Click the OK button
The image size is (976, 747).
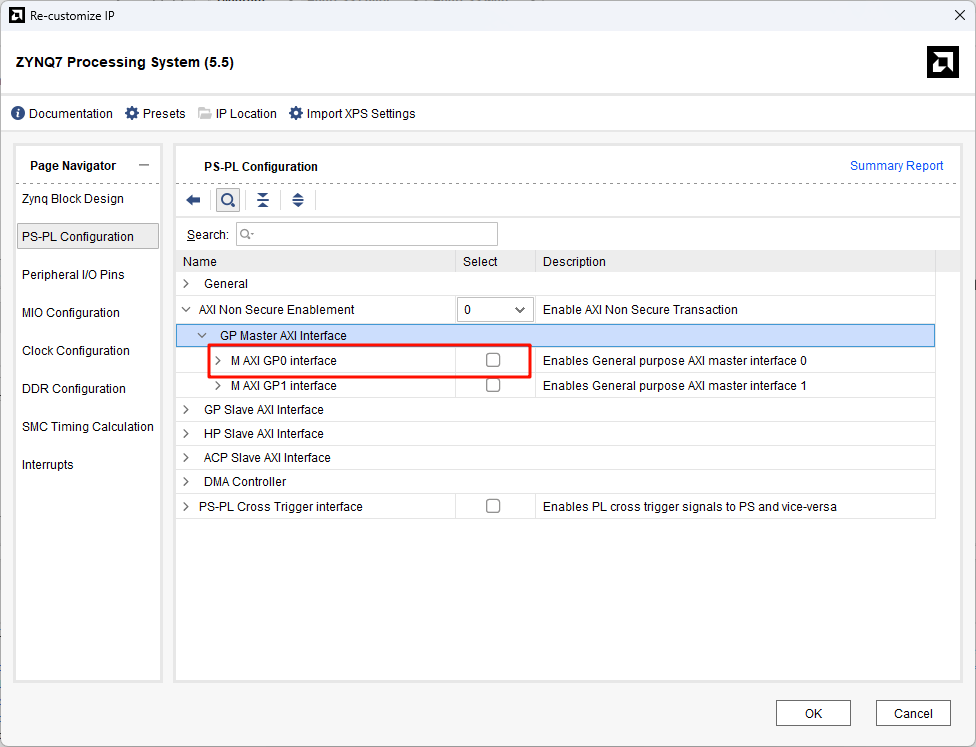click(x=813, y=713)
